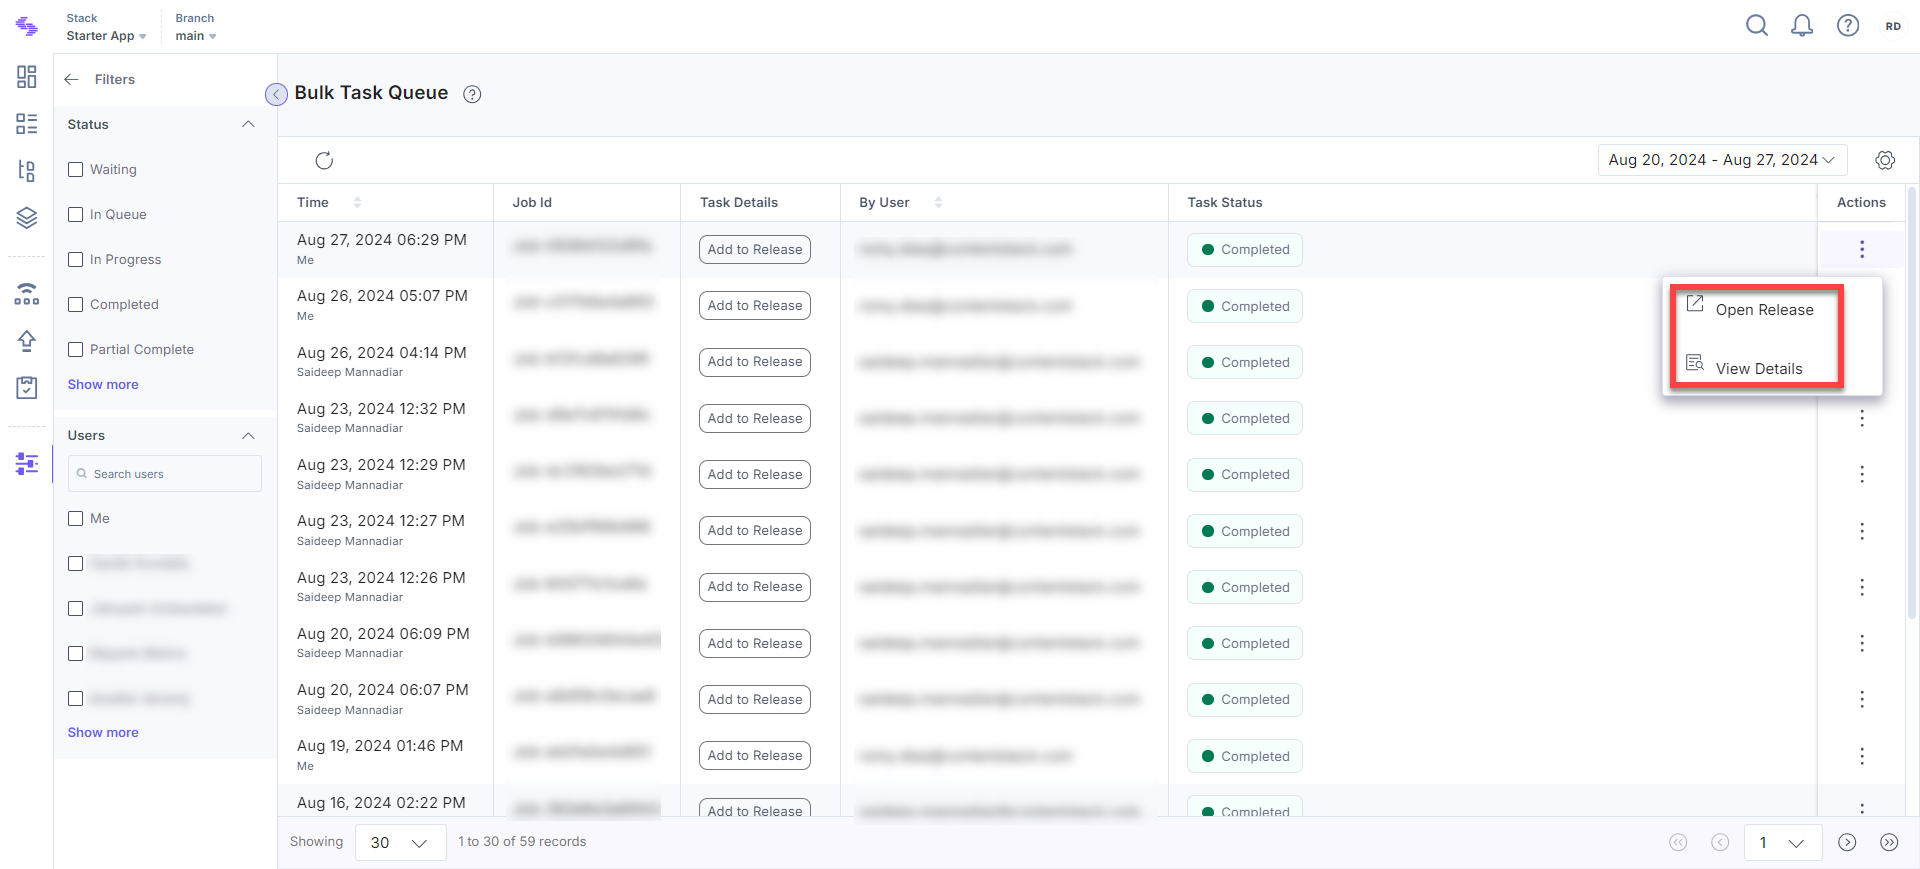Go to the next page of records
Image resolution: width=1920 pixels, height=869 pixels.
coord(1847,842)
